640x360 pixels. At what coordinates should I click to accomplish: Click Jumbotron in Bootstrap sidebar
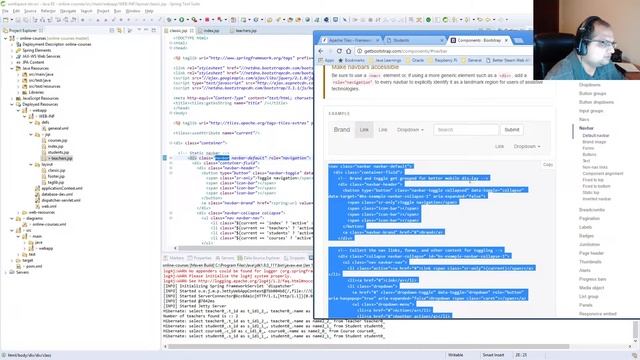pyautogui.click(x=589, y=244)
